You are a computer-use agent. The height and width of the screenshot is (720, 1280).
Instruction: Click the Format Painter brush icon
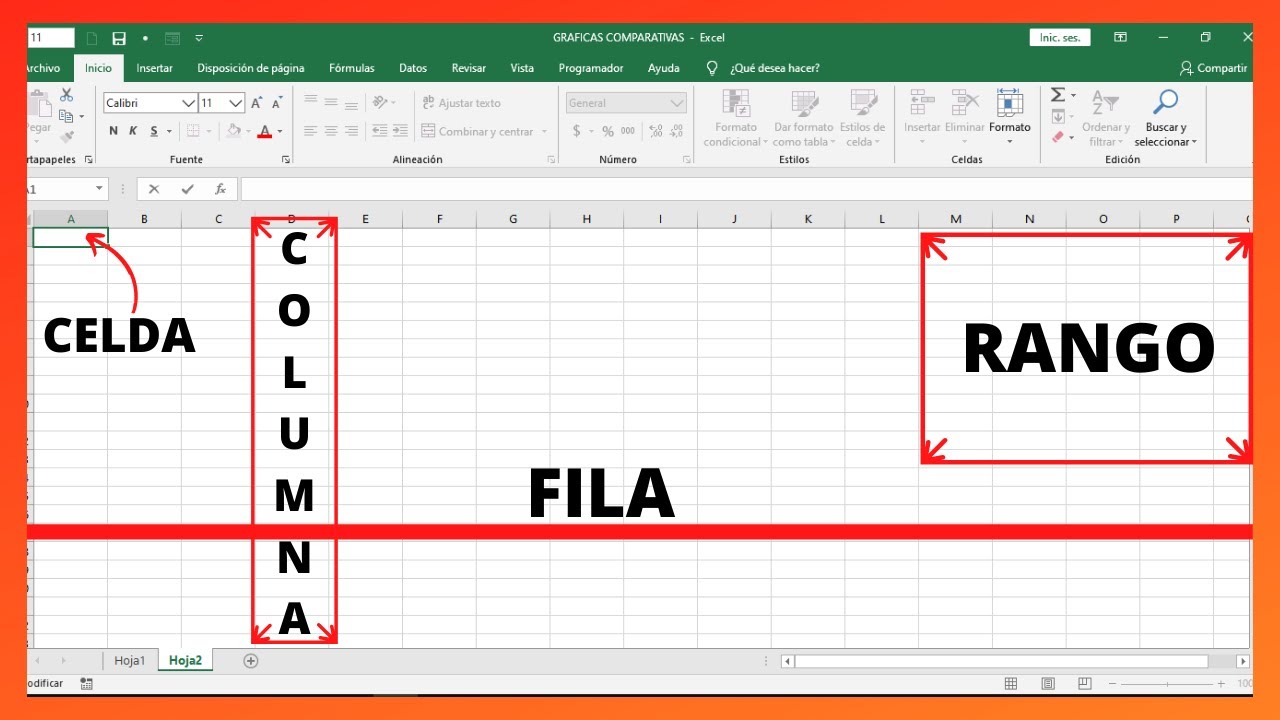tap(67, 137)
